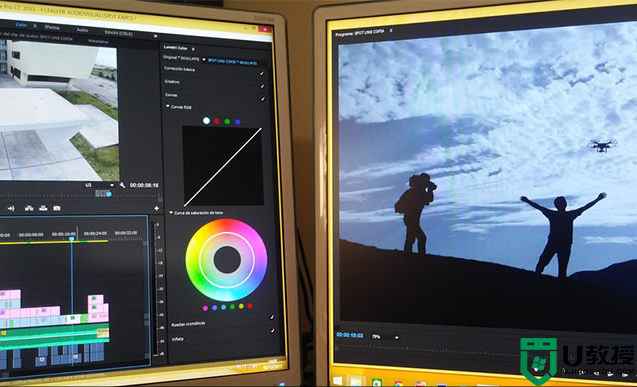This screenshot has height=387, width=637.
Task: Toggle the Creativo section checkbox
Action: click(x=262, y=86)
